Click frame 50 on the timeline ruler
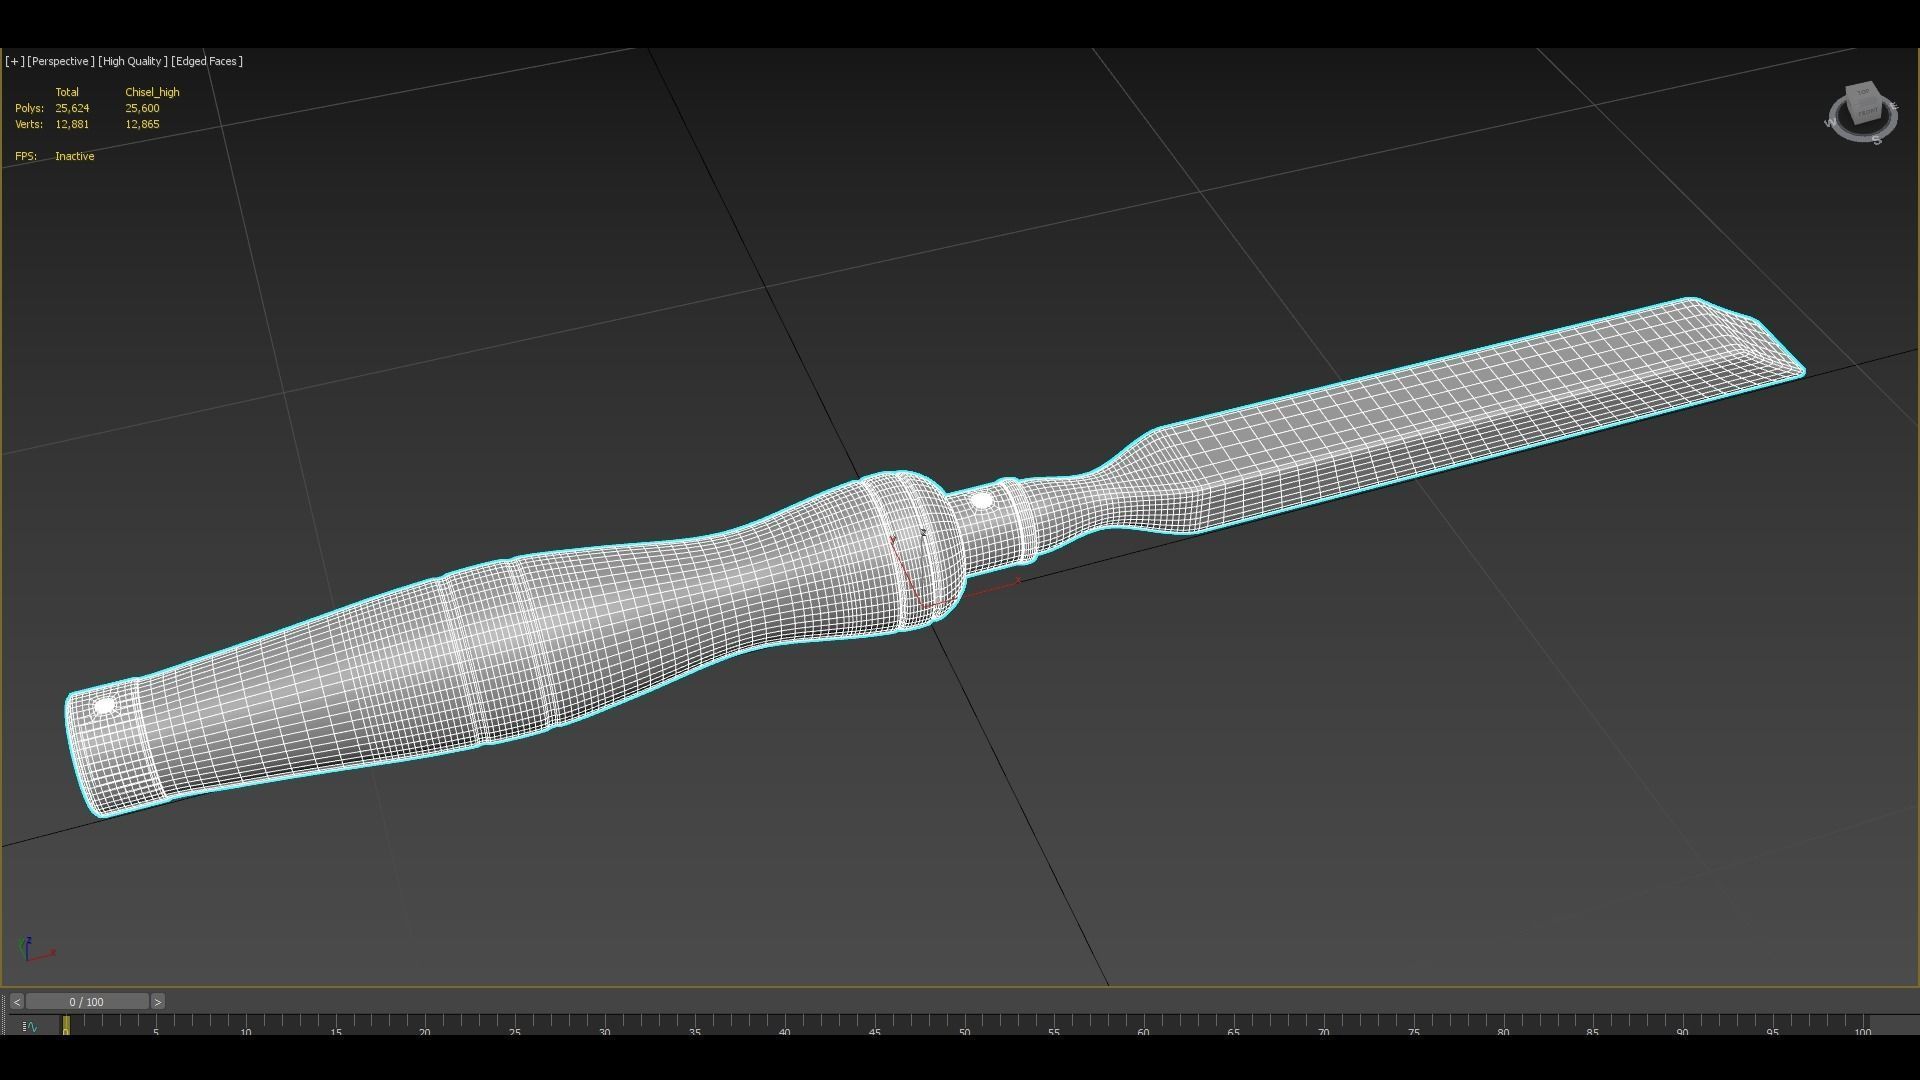Viewport: 1920px width, 1080px height. pyautogui.click(x=964, y=1024)
